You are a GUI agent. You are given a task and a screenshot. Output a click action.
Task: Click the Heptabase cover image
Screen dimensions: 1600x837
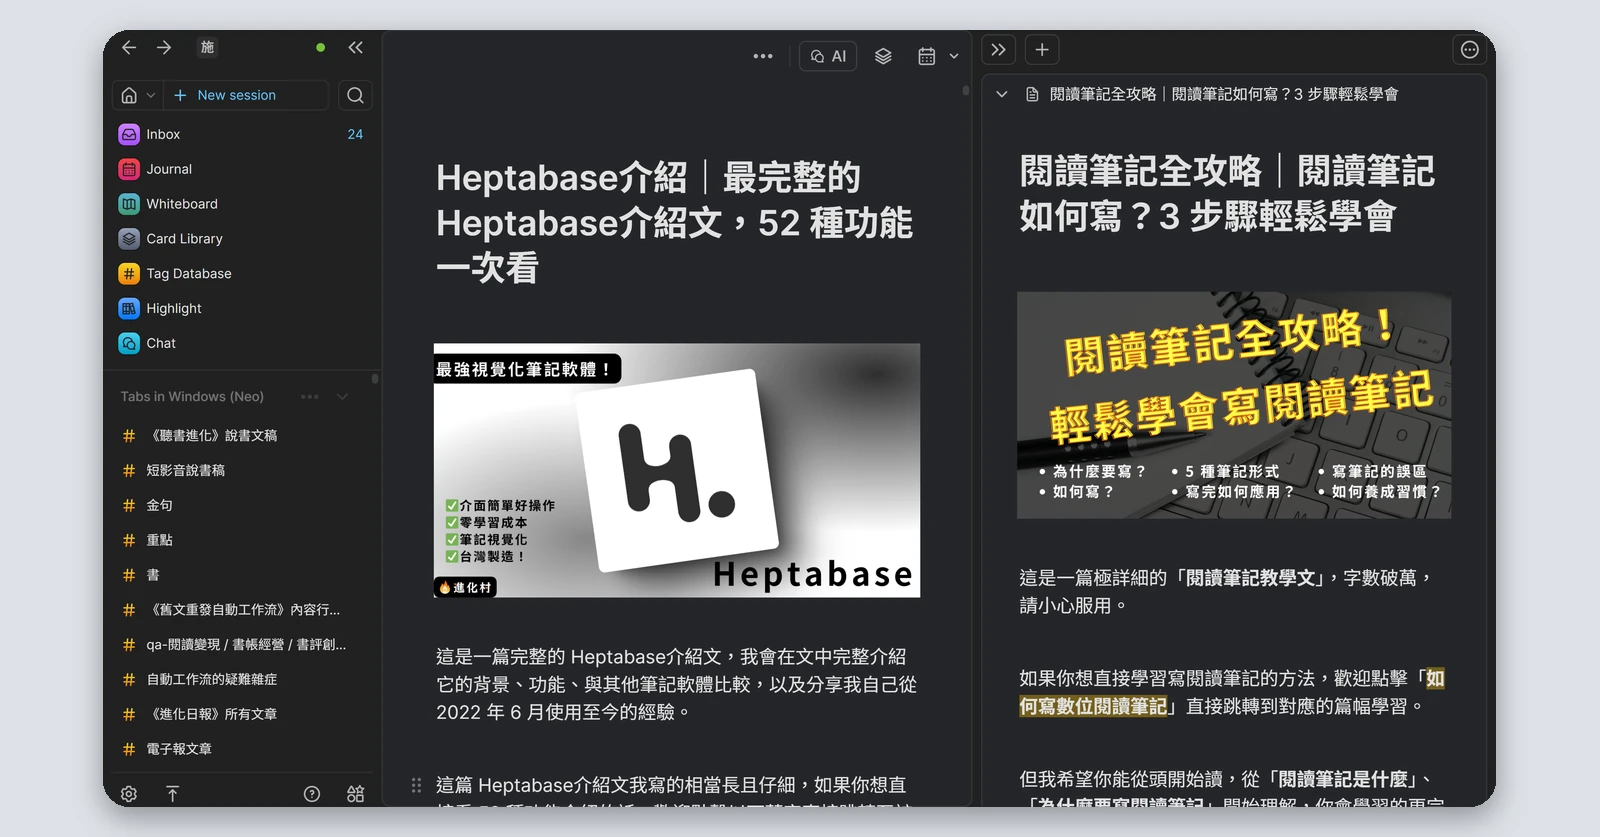tap(677, 471)
